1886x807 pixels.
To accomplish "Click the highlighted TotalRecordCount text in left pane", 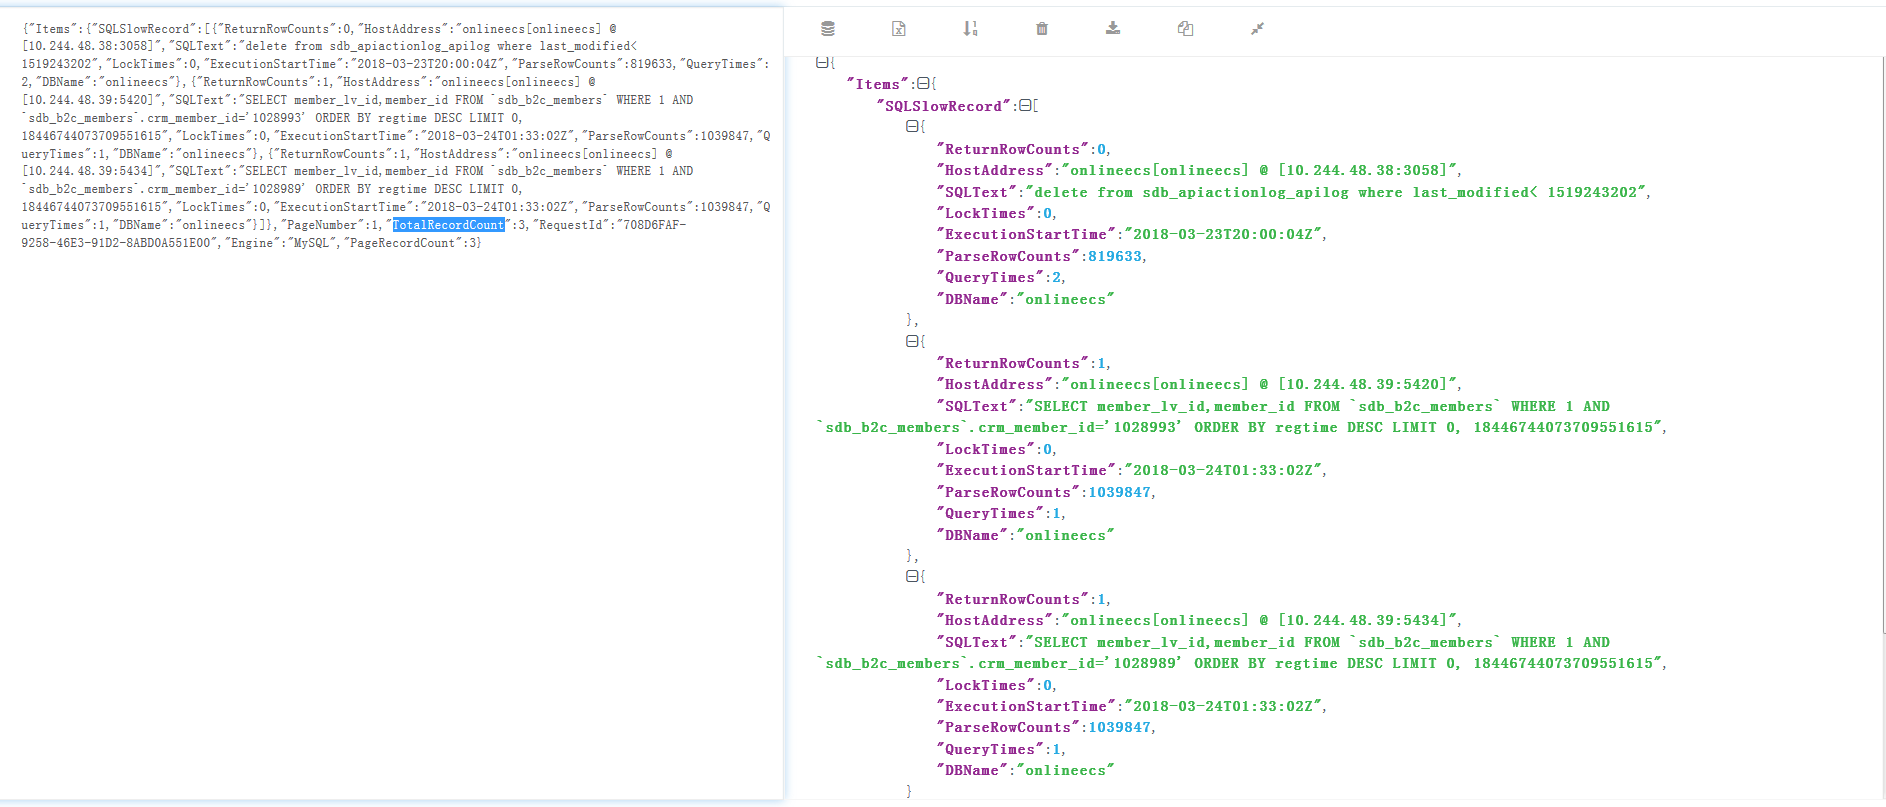I will point(448,225).
